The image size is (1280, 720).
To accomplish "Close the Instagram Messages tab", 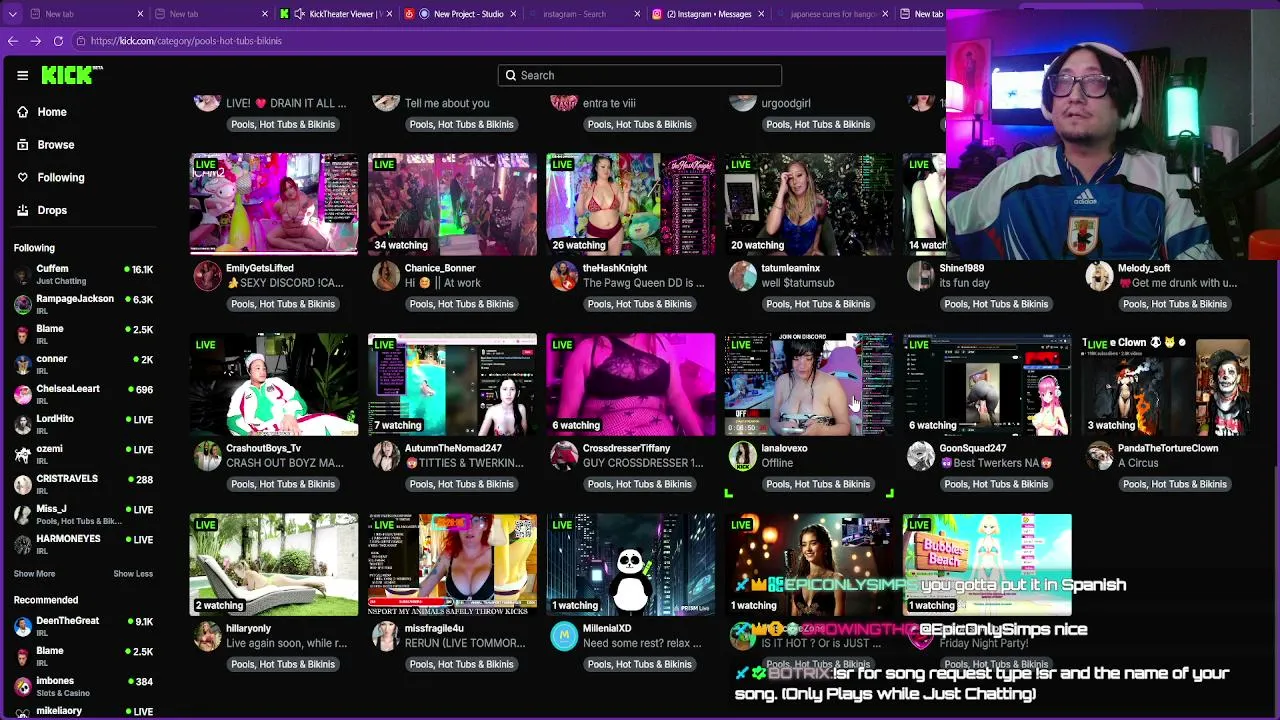I will click(761, 14).
